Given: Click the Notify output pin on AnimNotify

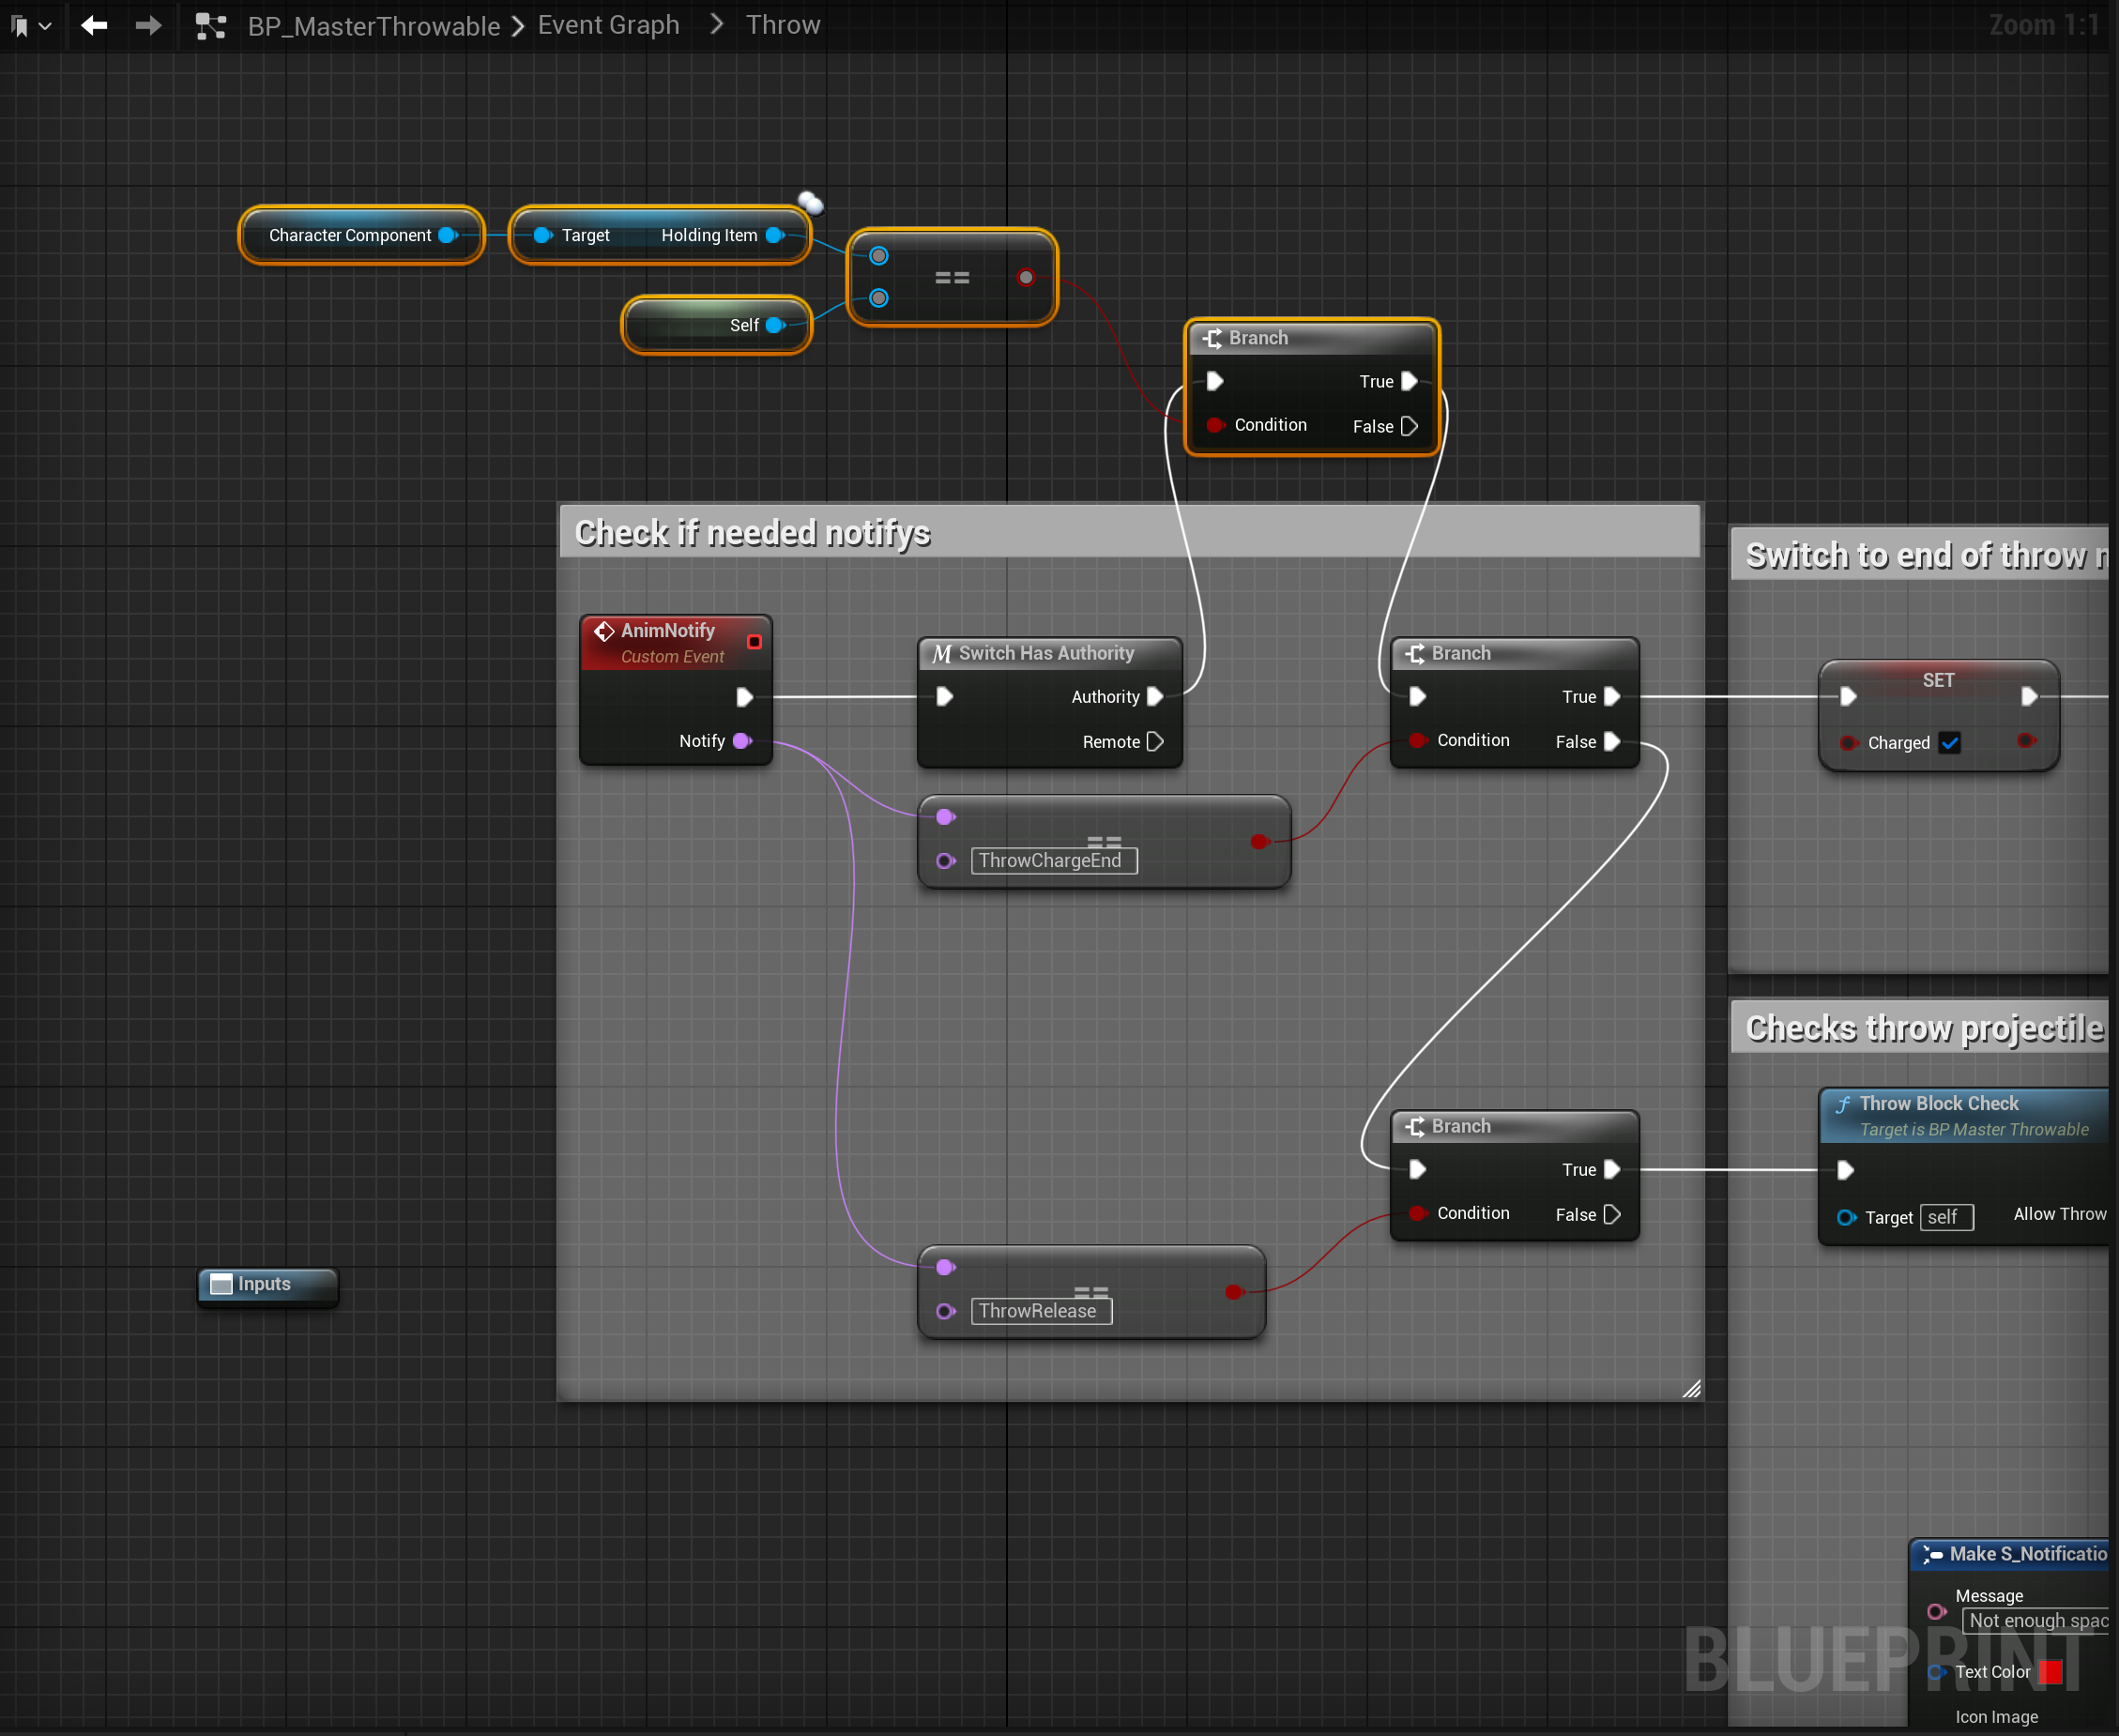Looking at the screenshot, I should [742, 741].
